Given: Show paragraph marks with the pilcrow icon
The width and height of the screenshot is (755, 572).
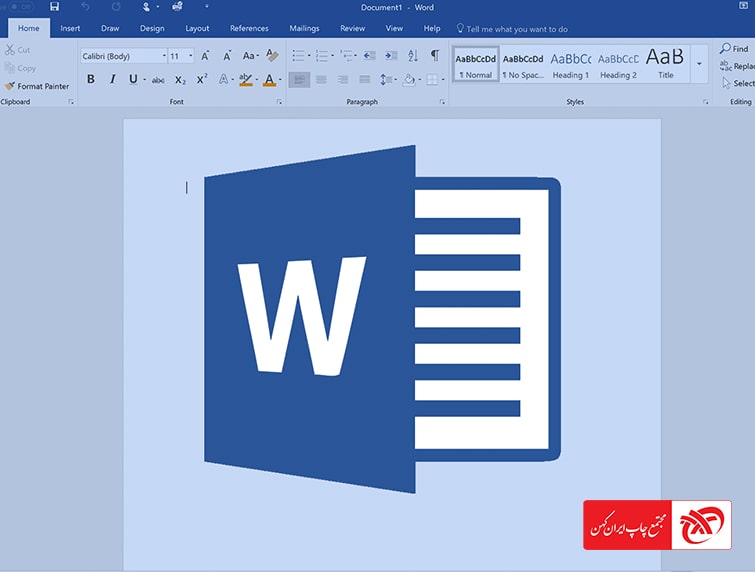Looking at the screenshot, I should 434,56.
